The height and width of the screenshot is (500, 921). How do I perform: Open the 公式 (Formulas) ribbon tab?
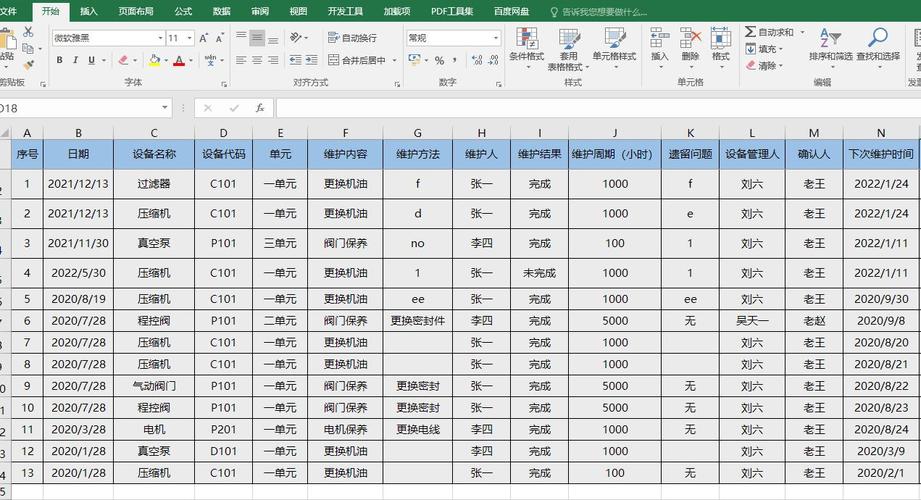(x=183, y=11)
